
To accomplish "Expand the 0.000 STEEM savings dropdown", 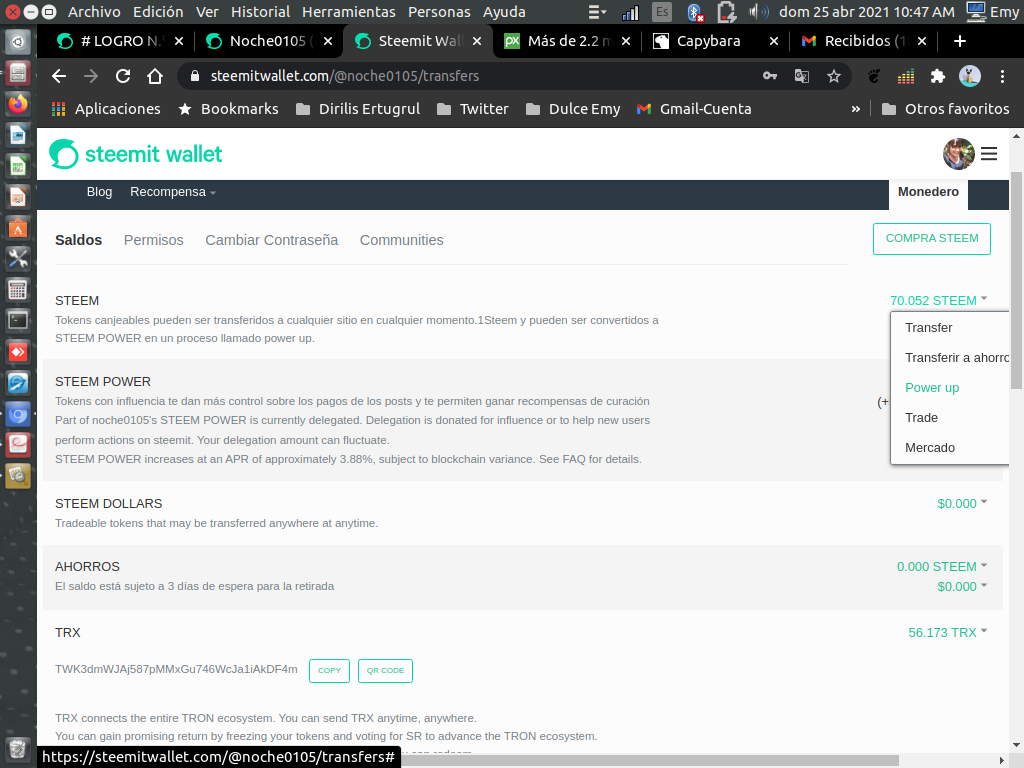I will 942,566.
